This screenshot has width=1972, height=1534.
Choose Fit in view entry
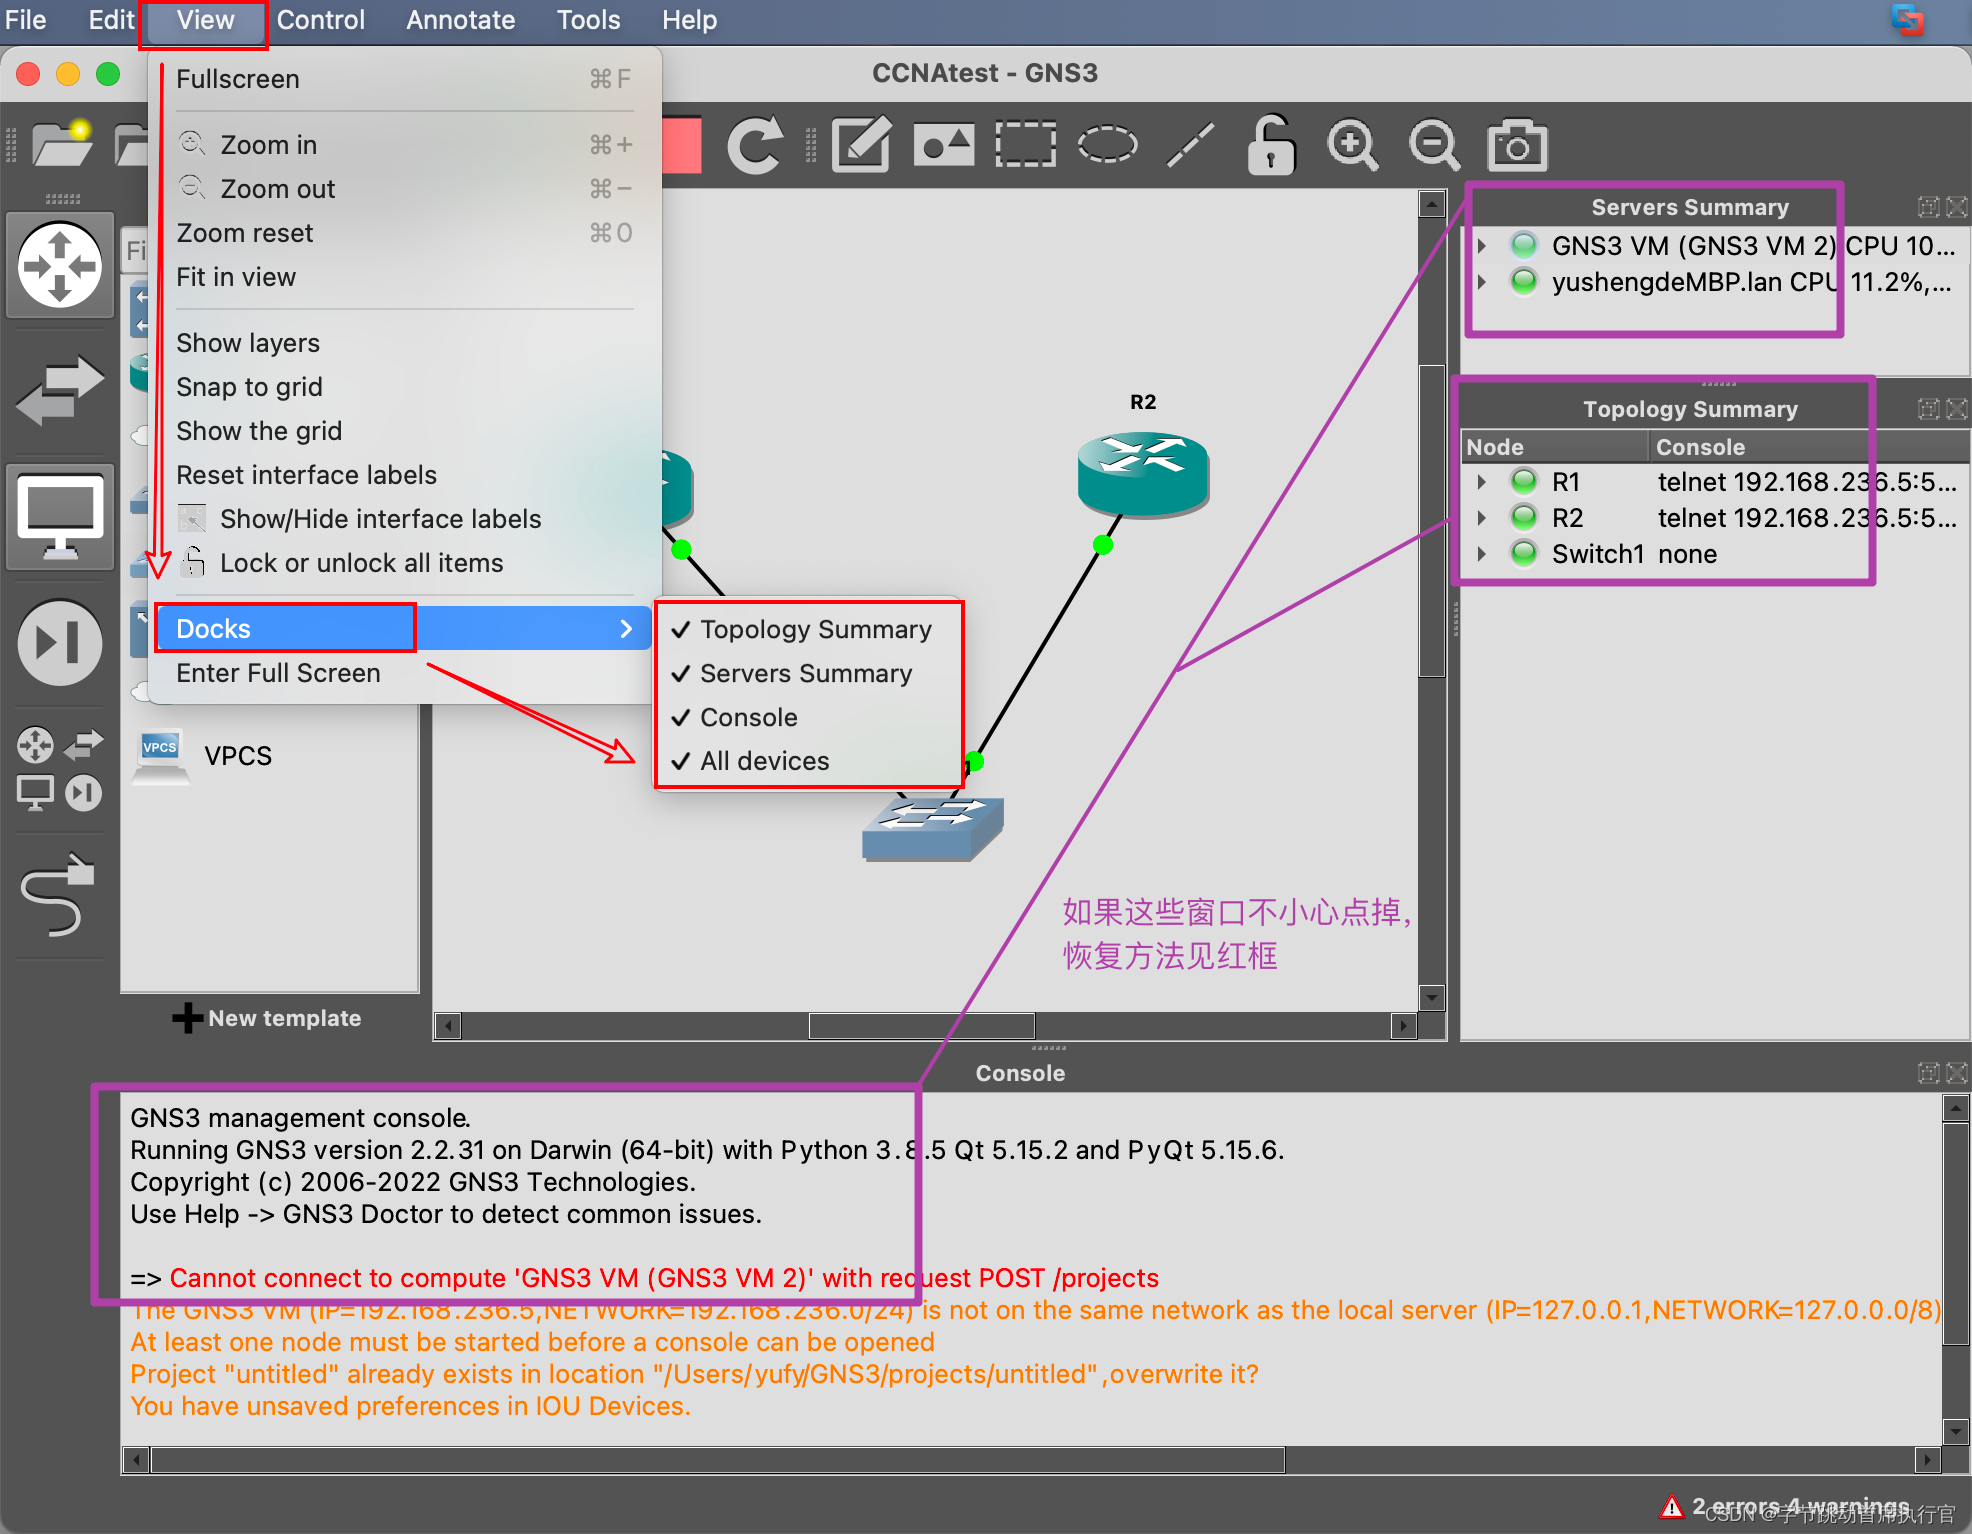pyautogui.click(x=404, y=277)
